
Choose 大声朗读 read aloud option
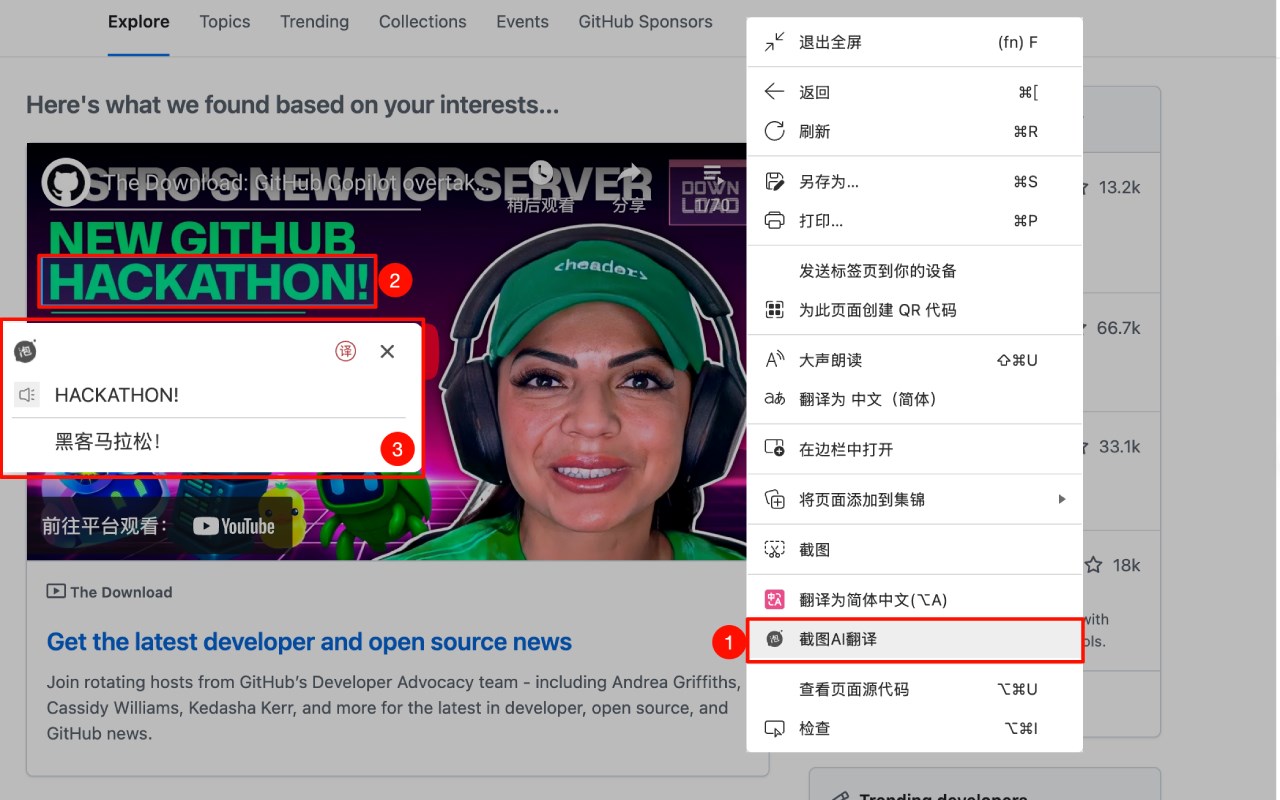pyautogui.click(x=914, y=360)
